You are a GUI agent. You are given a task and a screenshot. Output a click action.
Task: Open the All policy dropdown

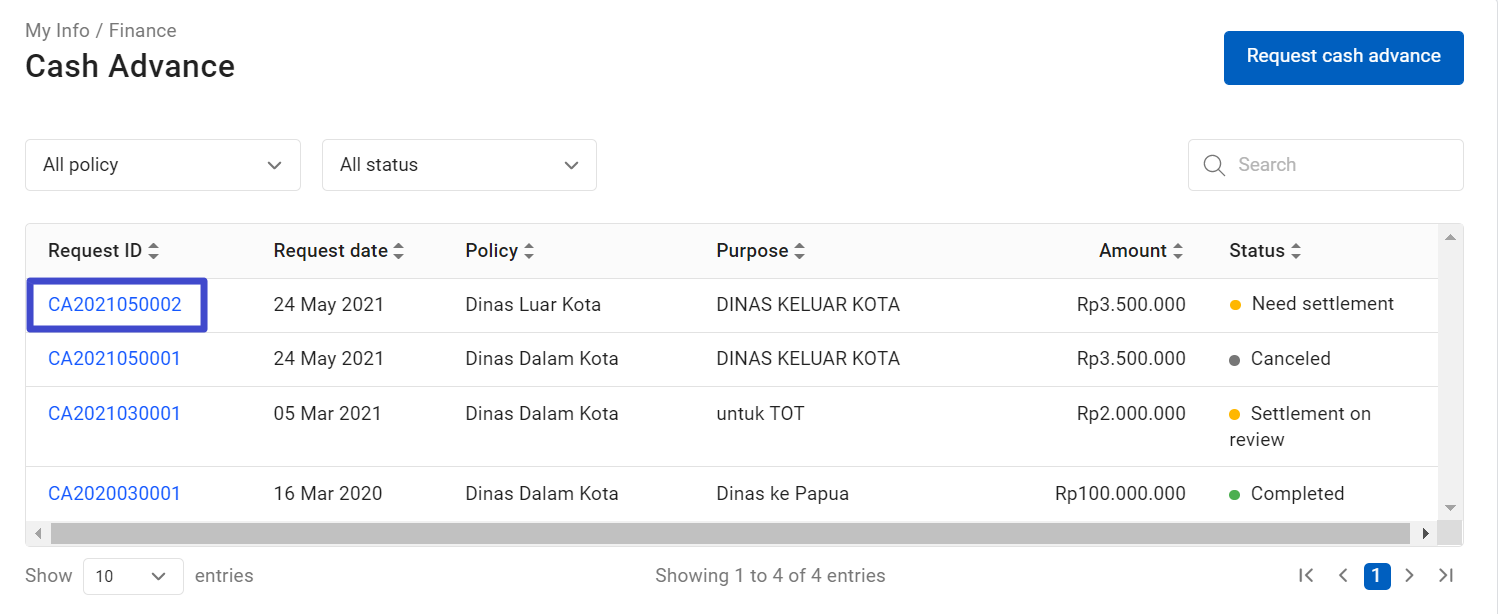pyautogui.click(x=162, y=164)
